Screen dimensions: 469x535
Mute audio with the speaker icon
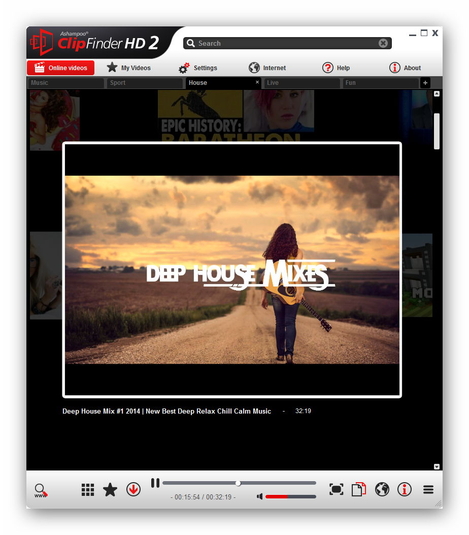click(x=260, y=496)
